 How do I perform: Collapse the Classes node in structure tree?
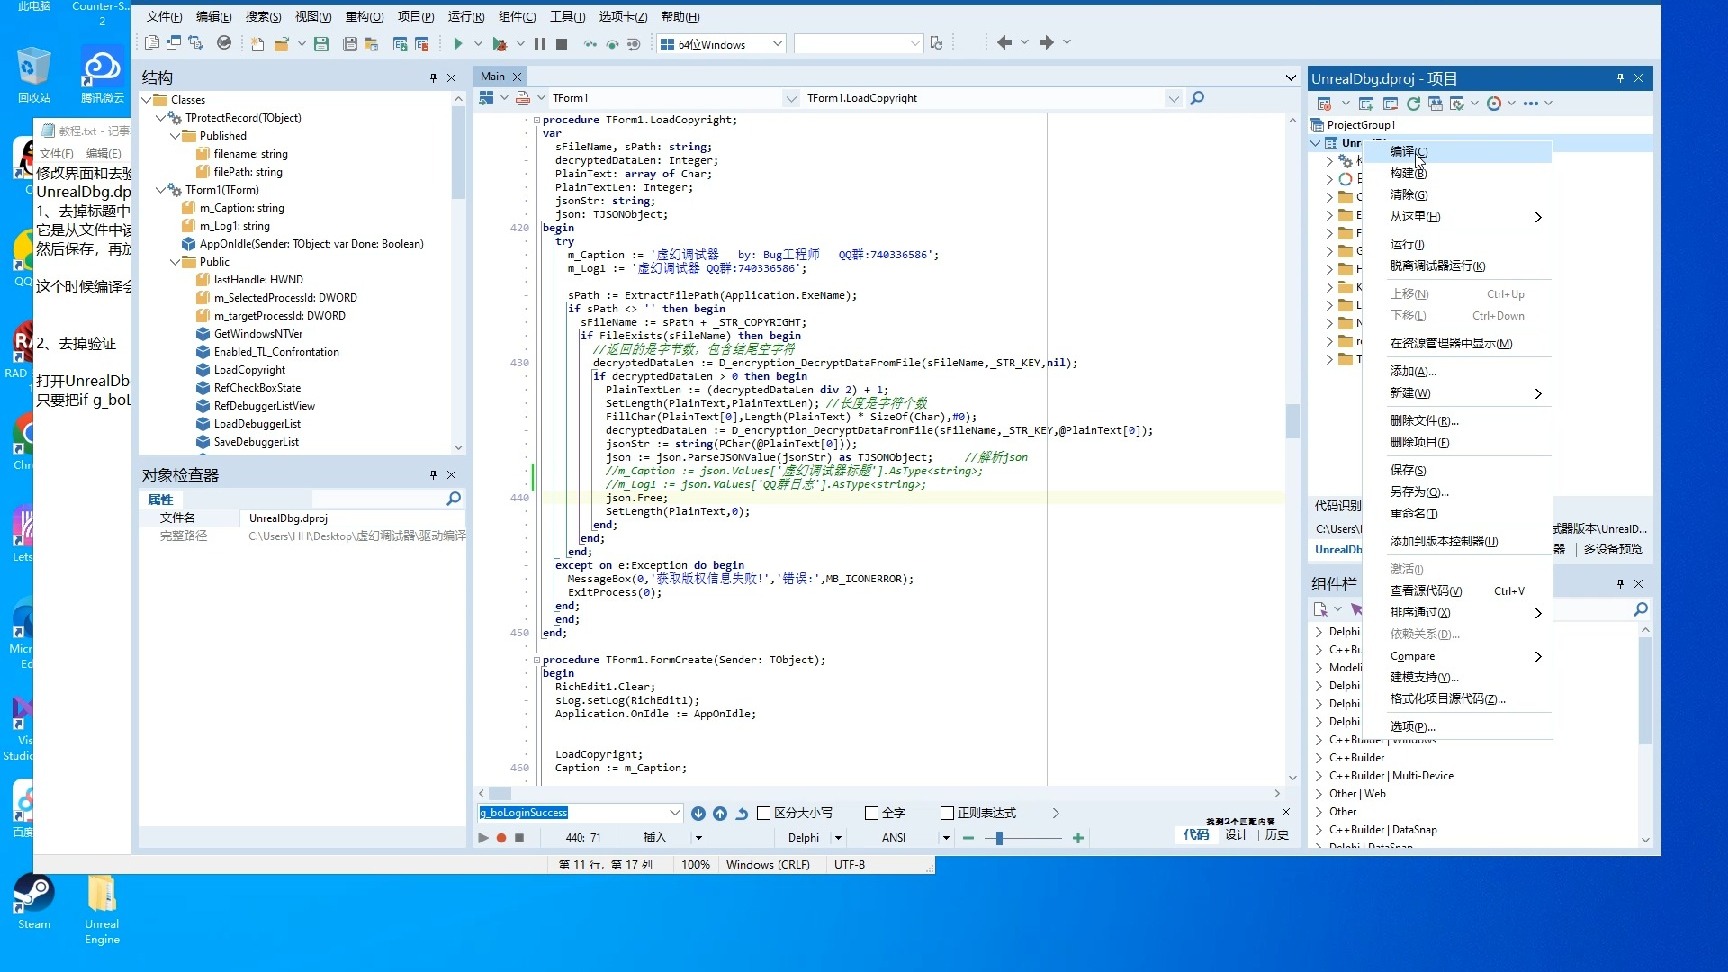coord(146,100)
